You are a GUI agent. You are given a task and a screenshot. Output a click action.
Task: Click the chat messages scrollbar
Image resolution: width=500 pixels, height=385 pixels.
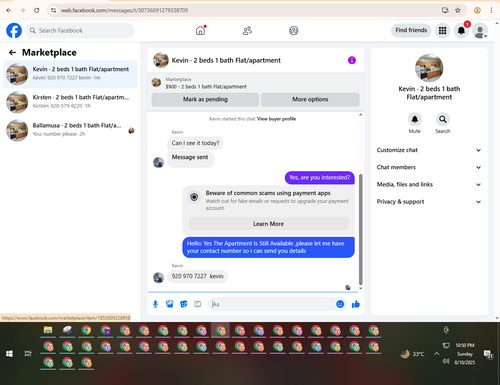pos(360,229)
